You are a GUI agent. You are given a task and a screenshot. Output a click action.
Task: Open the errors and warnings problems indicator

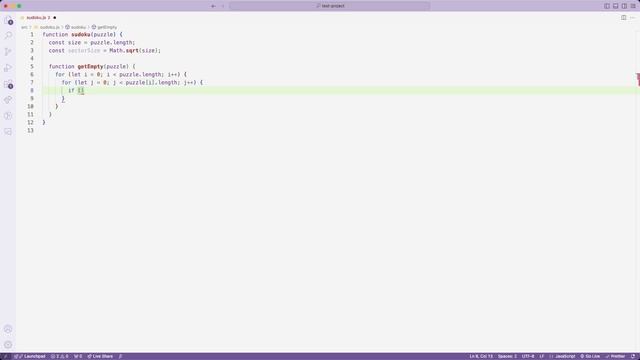point(60,356)
